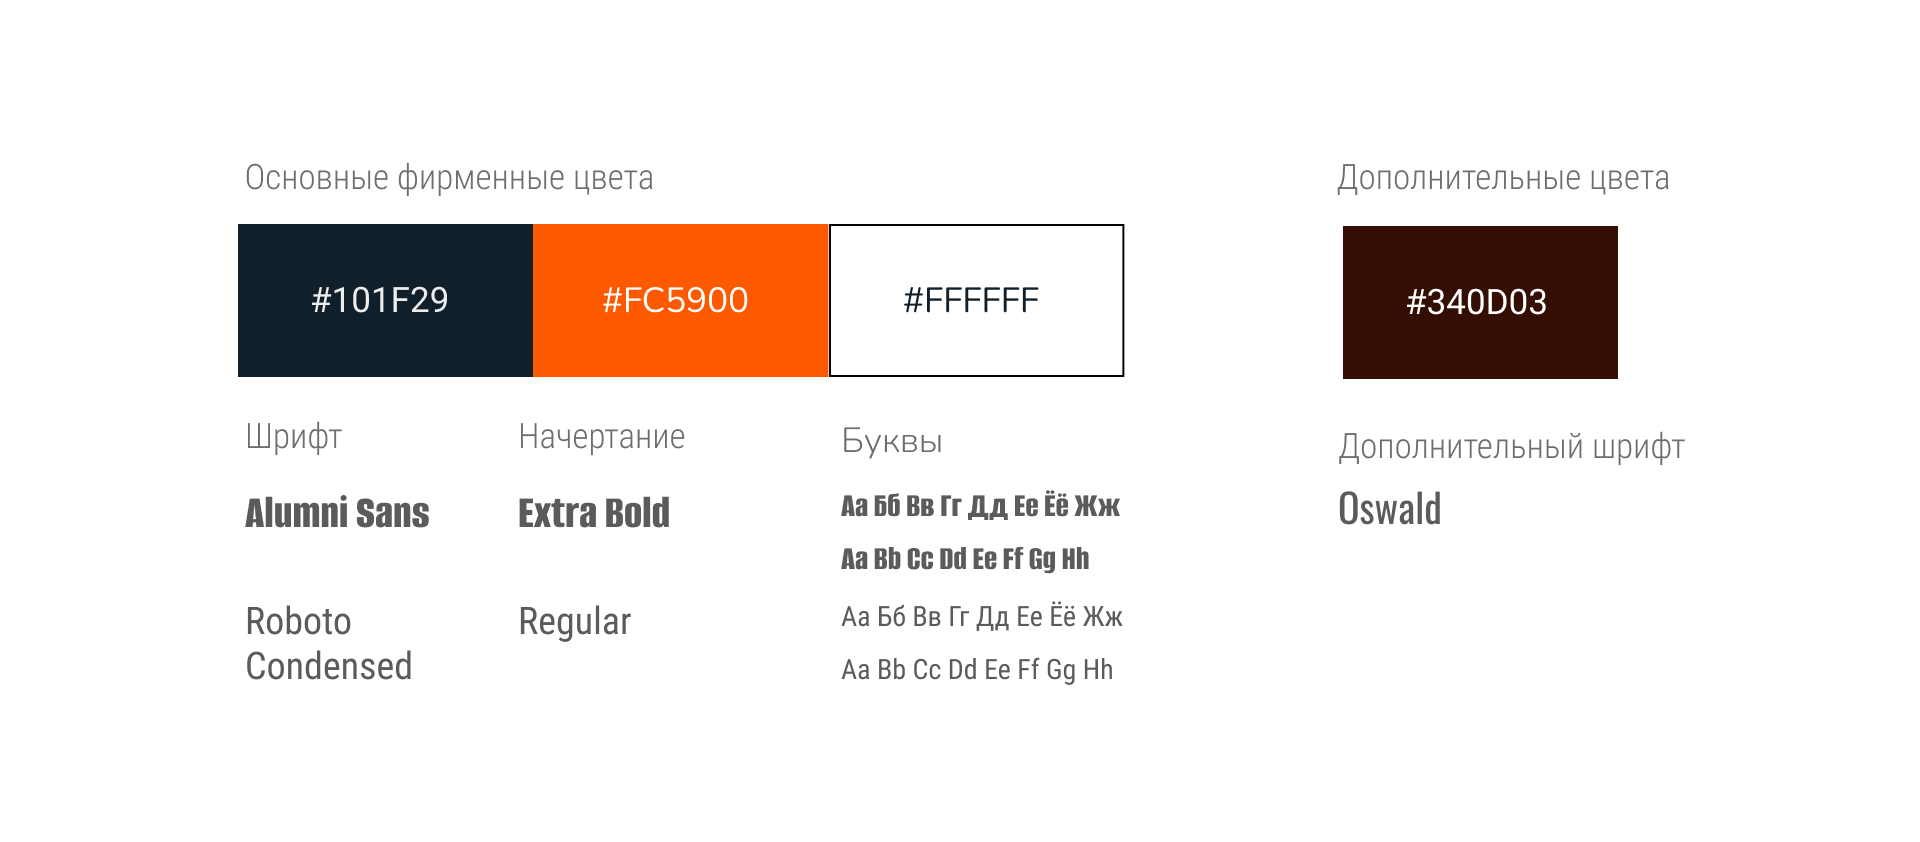Select the regular-weight Cyrillic alphabet sample
The image size is (1920, 842).
click(982, 617)
